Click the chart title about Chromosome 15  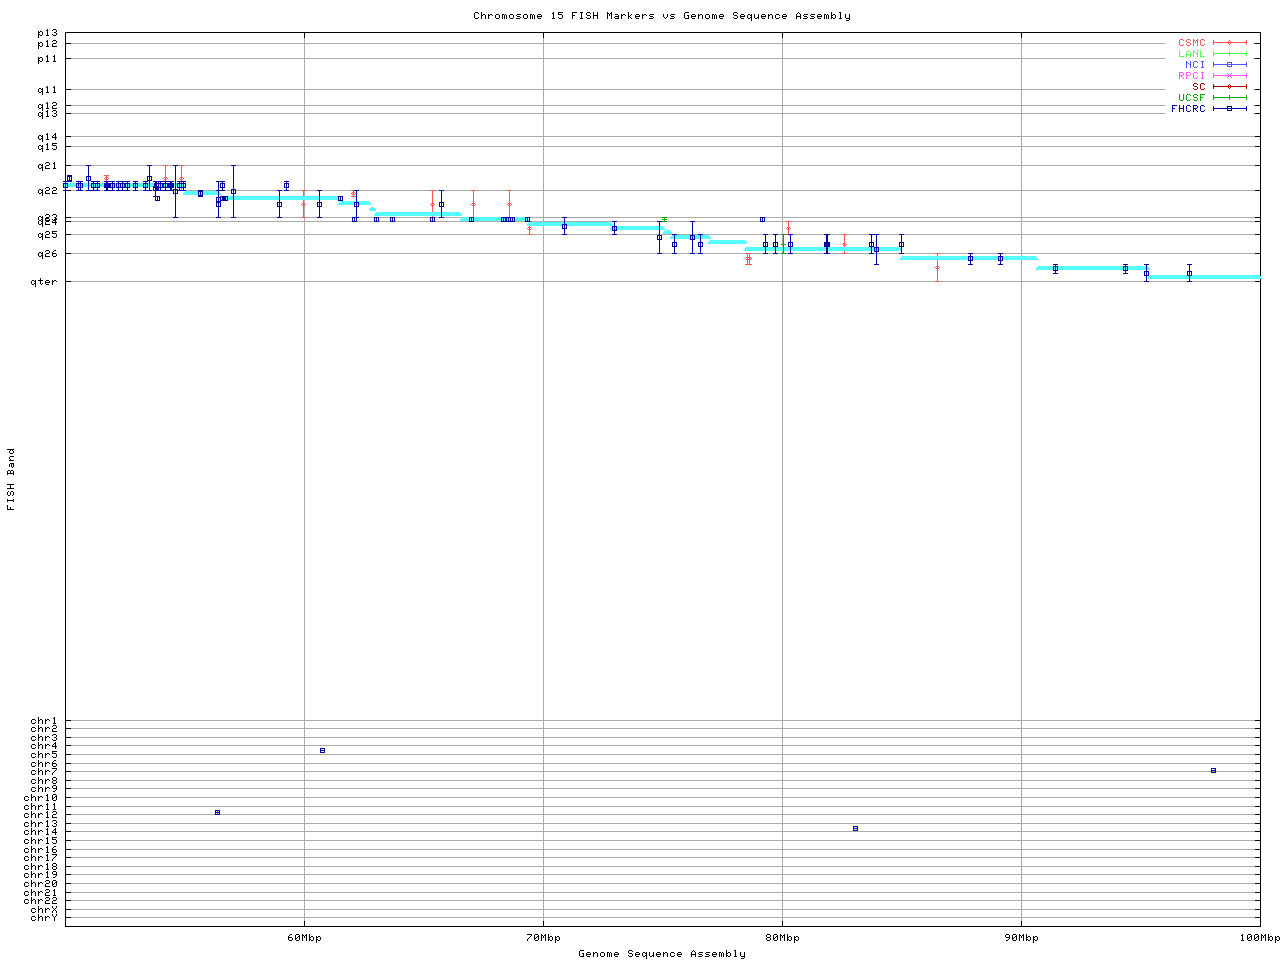click(x=661, y=16)
